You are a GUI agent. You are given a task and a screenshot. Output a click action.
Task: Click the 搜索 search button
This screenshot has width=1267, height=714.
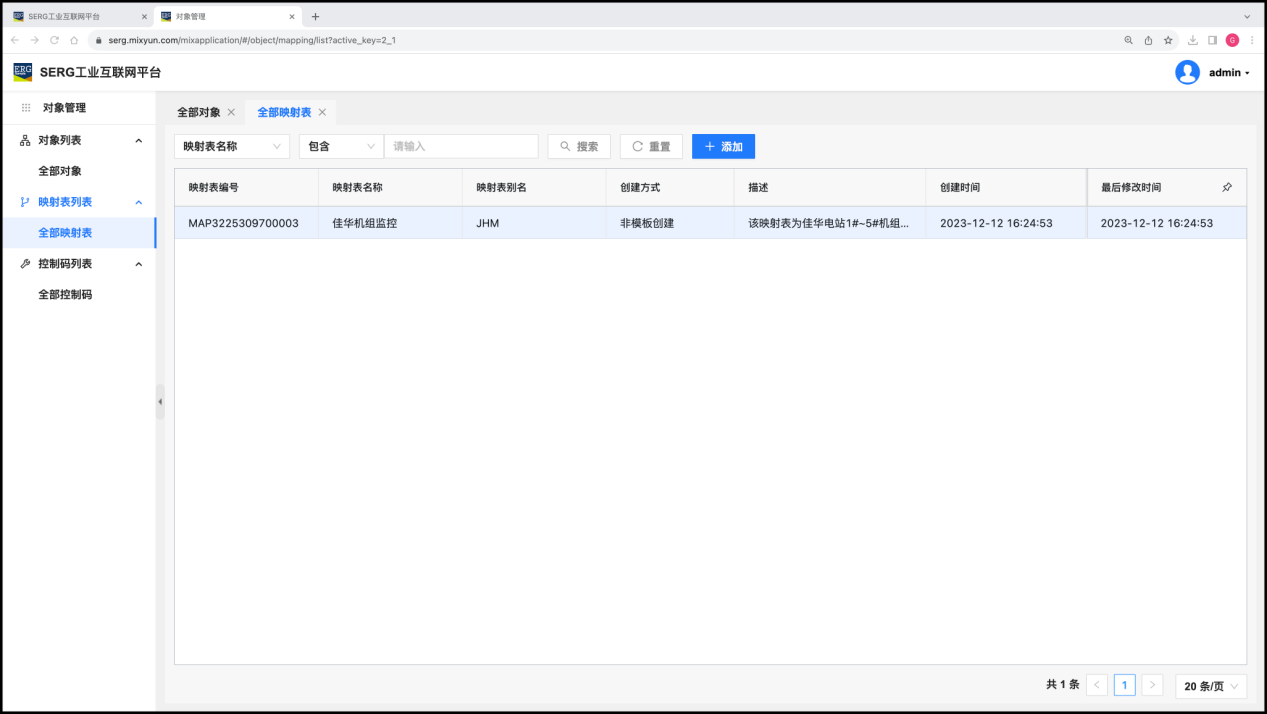tap(579, 146)
